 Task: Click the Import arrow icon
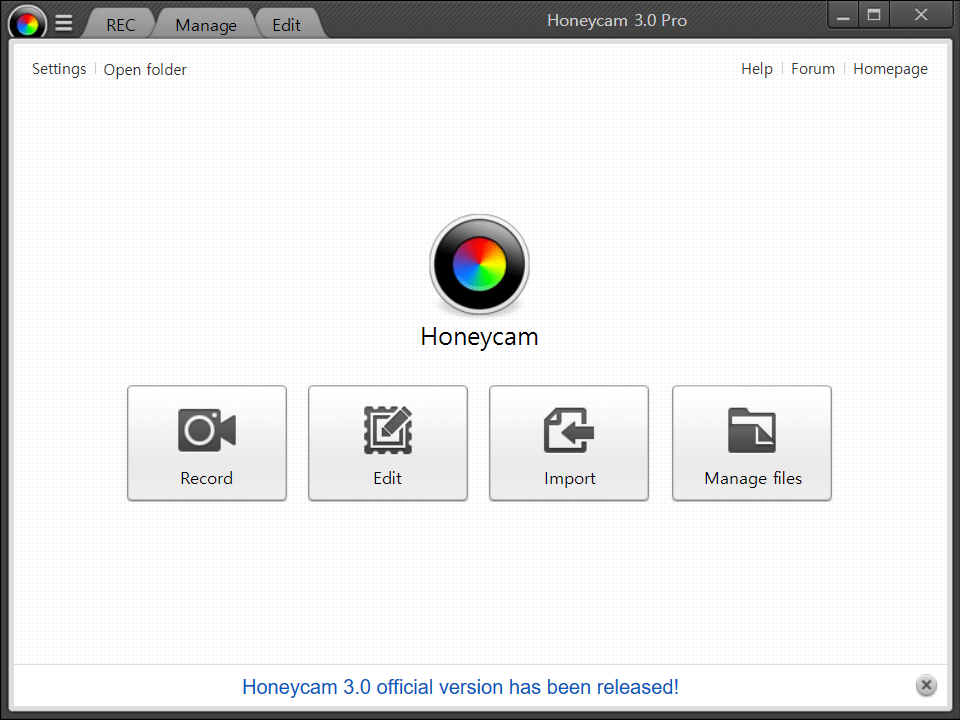pyautogui.click(x=568, y=428)
